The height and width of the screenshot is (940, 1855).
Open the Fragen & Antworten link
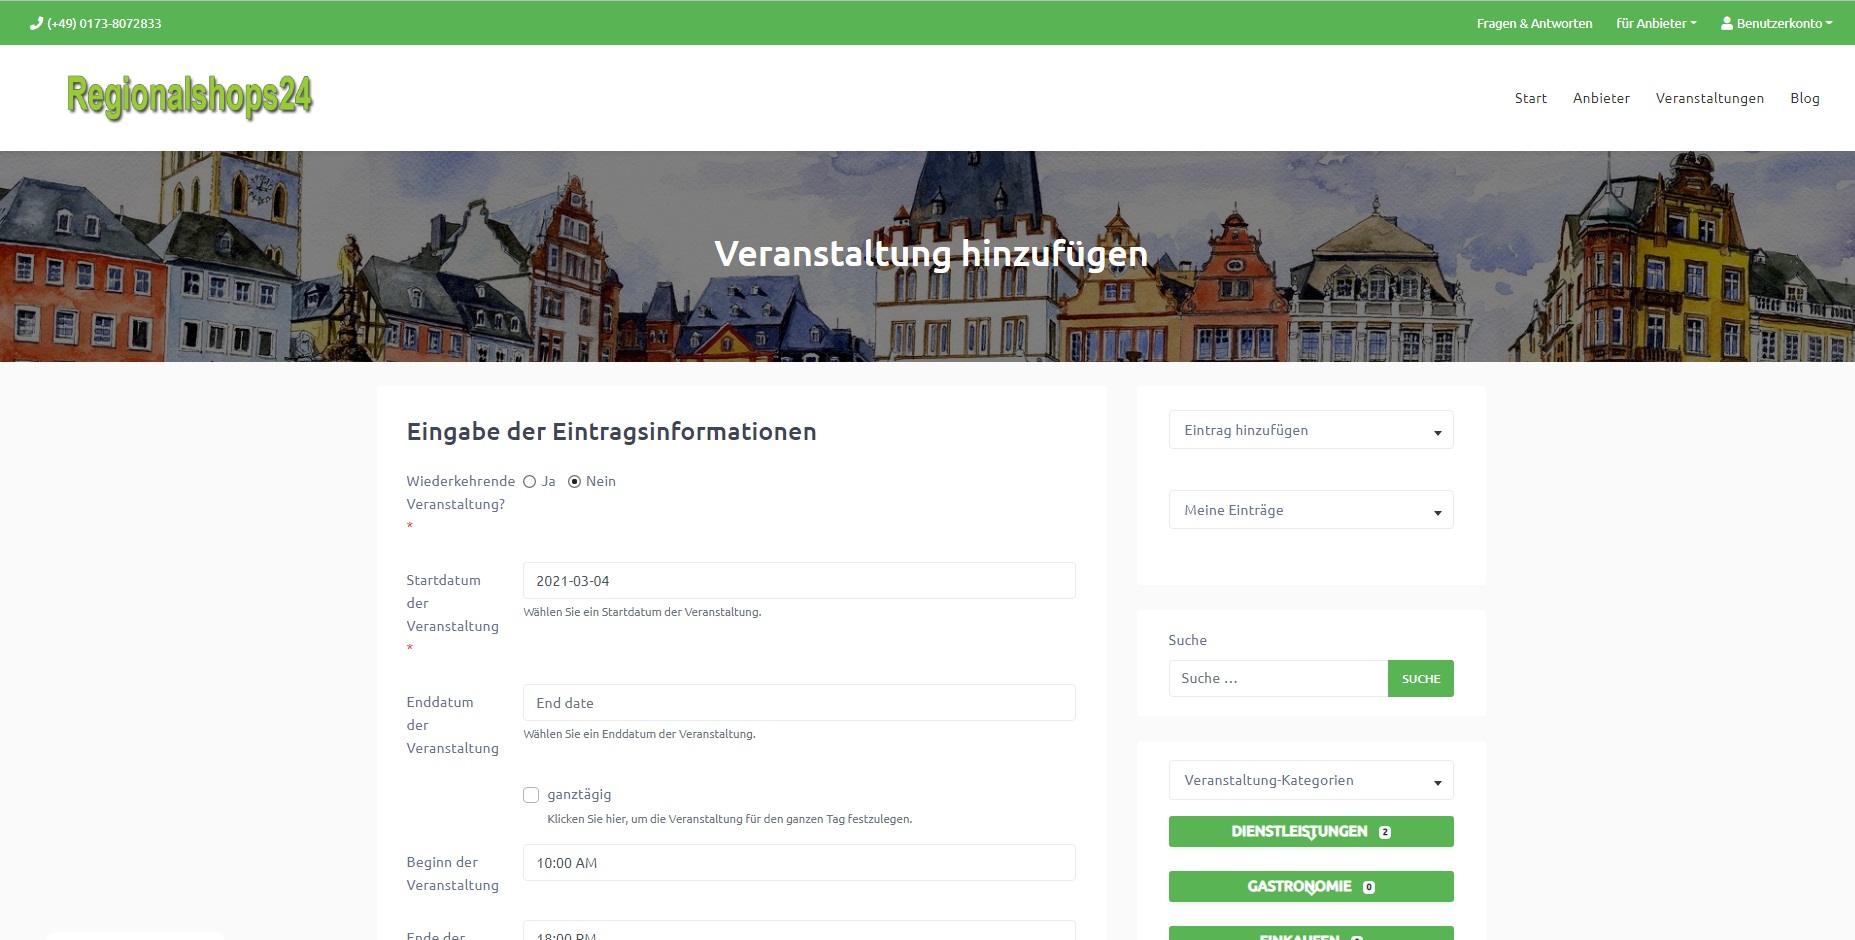1534,23
